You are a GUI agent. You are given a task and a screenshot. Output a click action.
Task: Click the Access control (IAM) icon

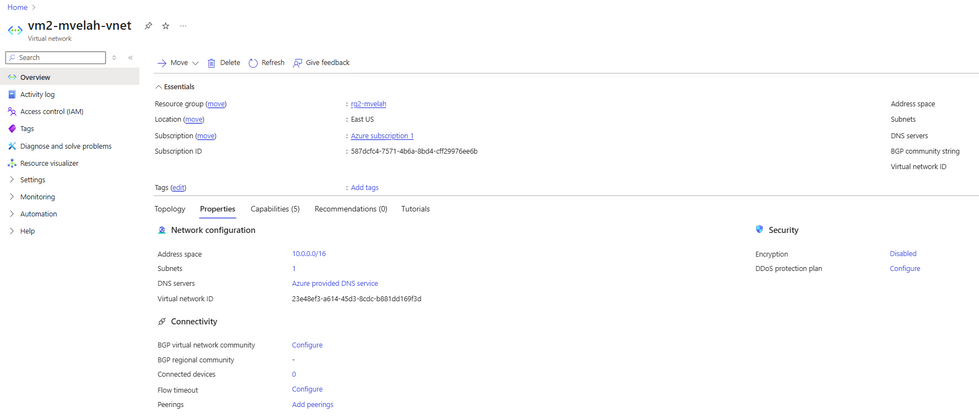coord(12,111)
